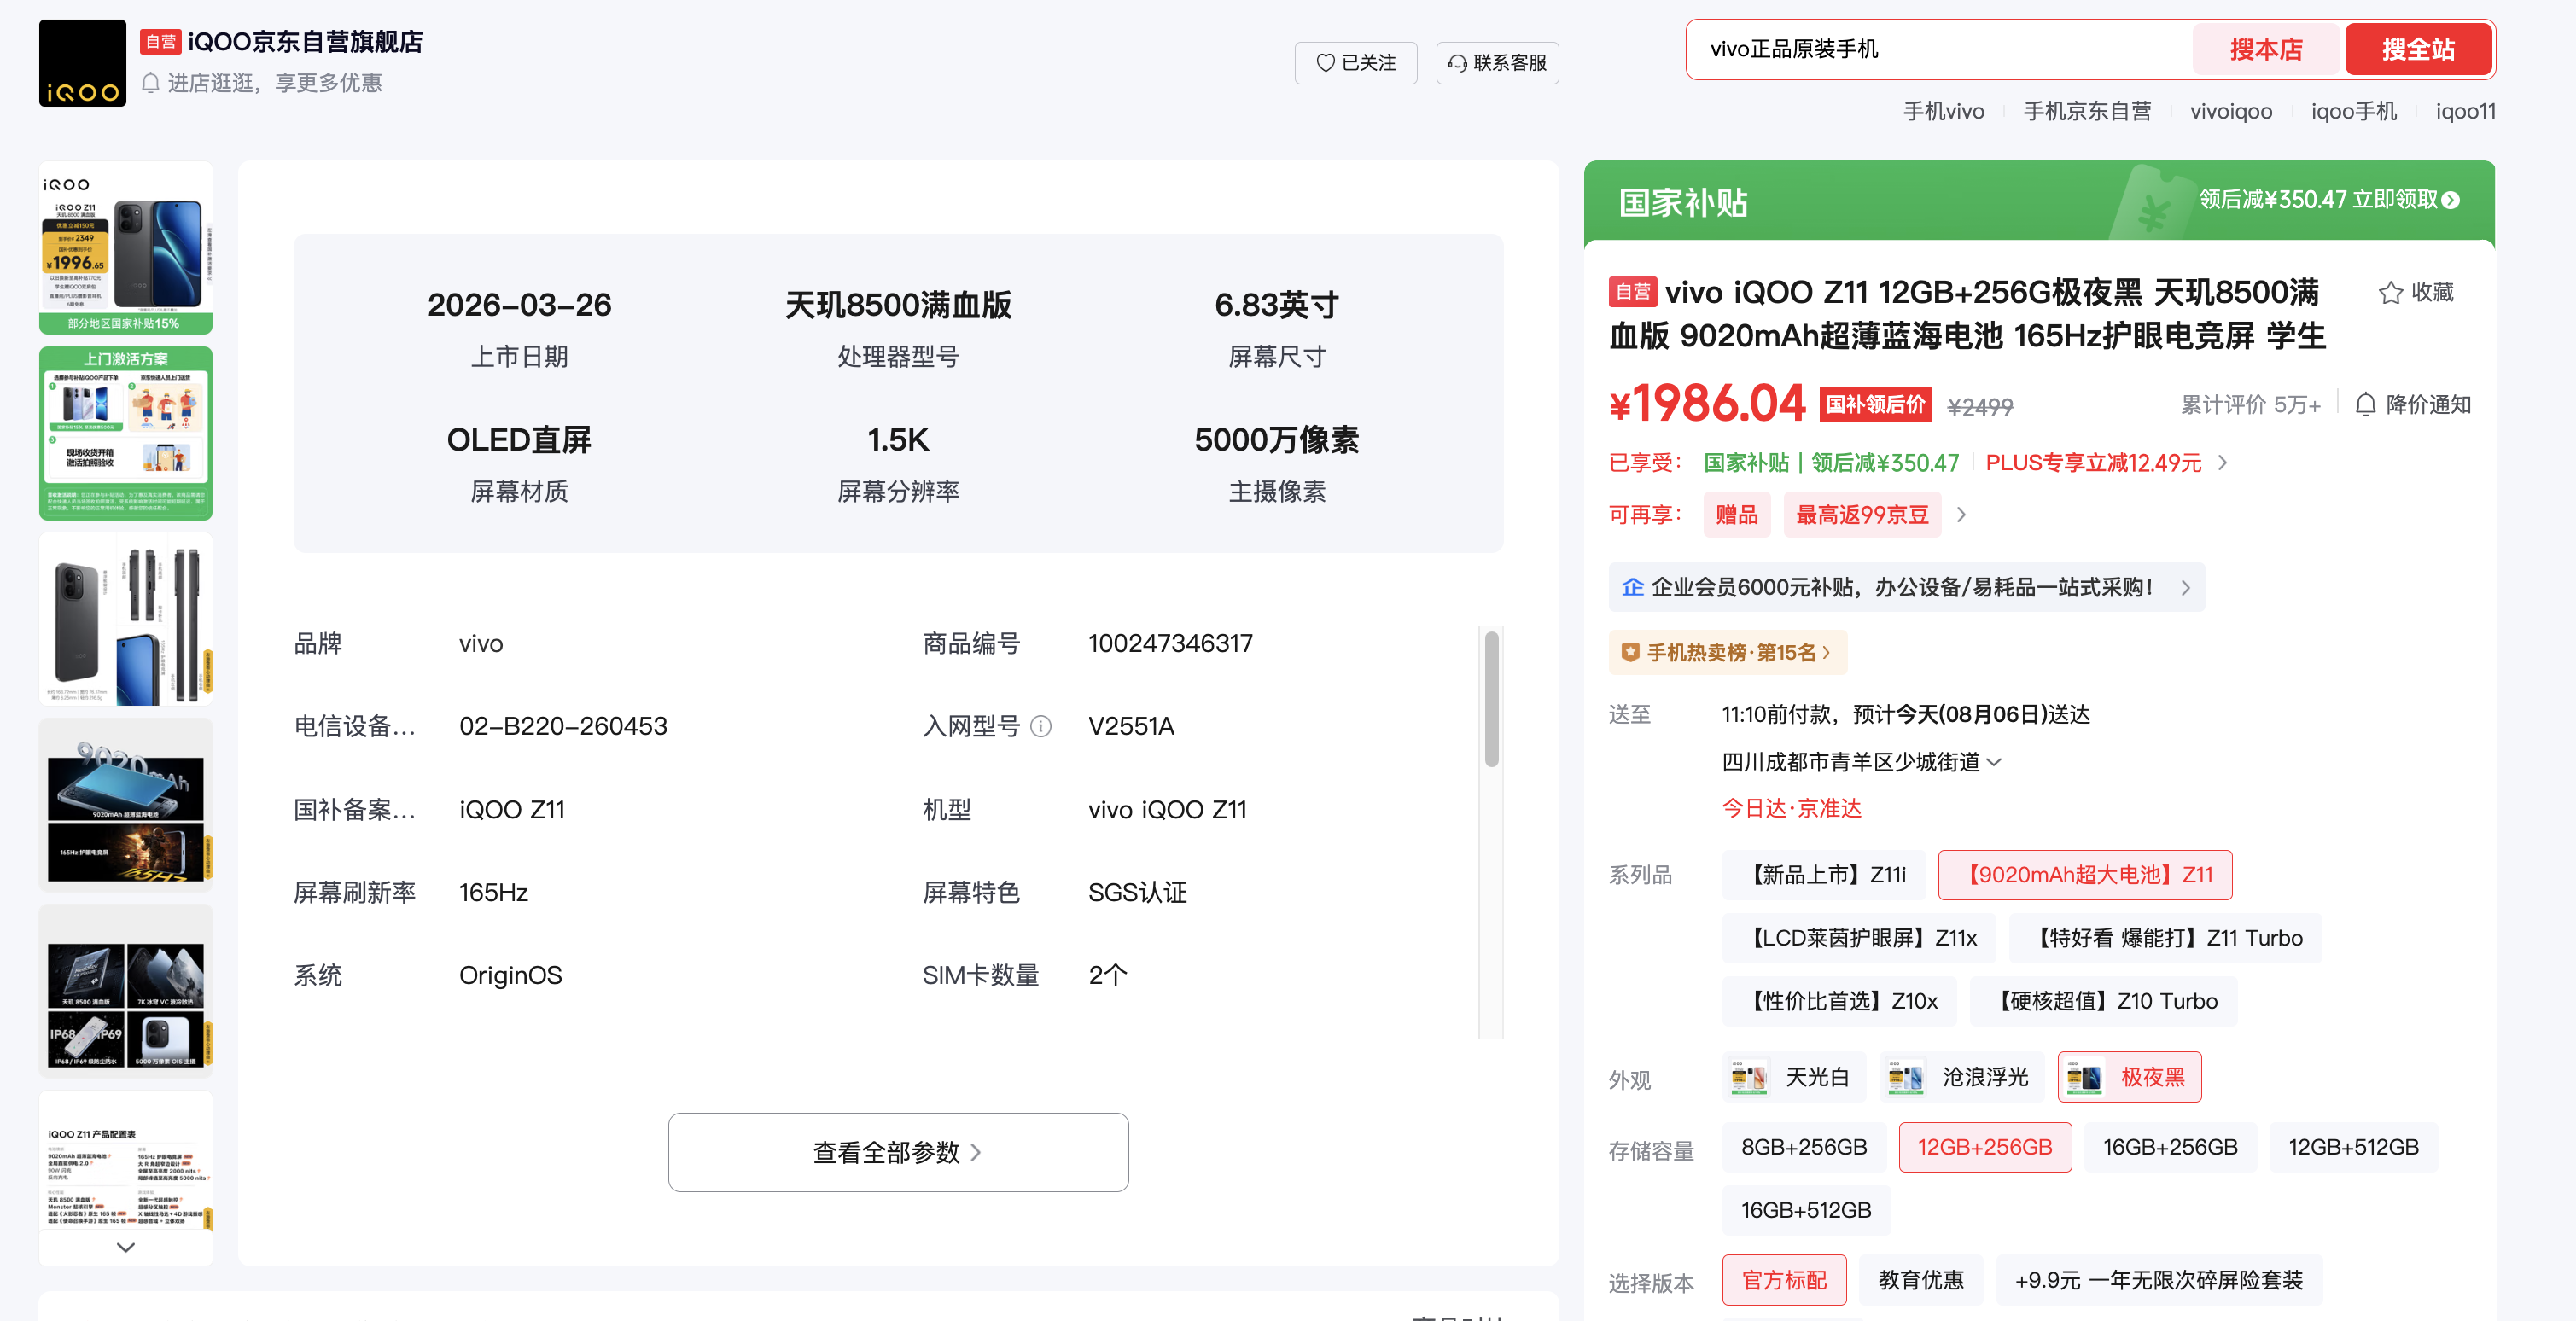2576x1321 pixels.
Task: Open the iQOO store logo
Action: point(82,63)
